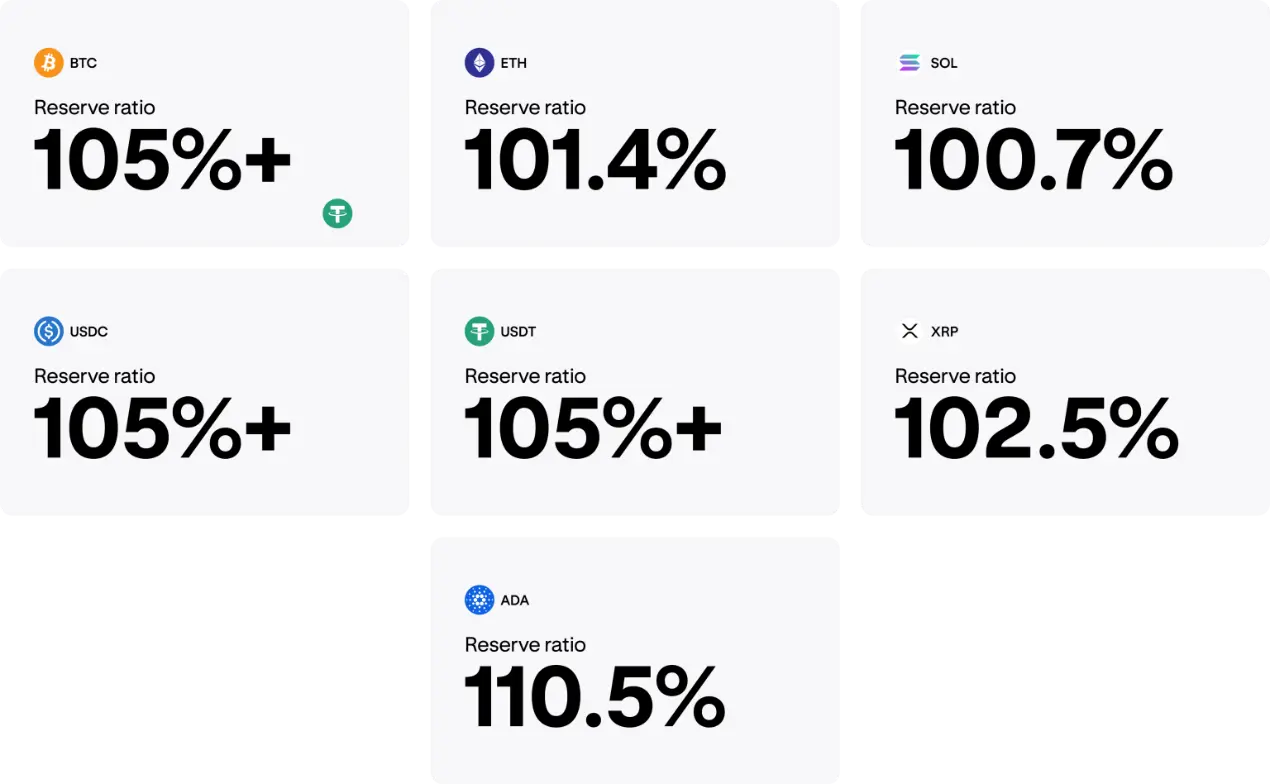
Task: Click the ETH ticker label
Action: click(x=513, y=63)
